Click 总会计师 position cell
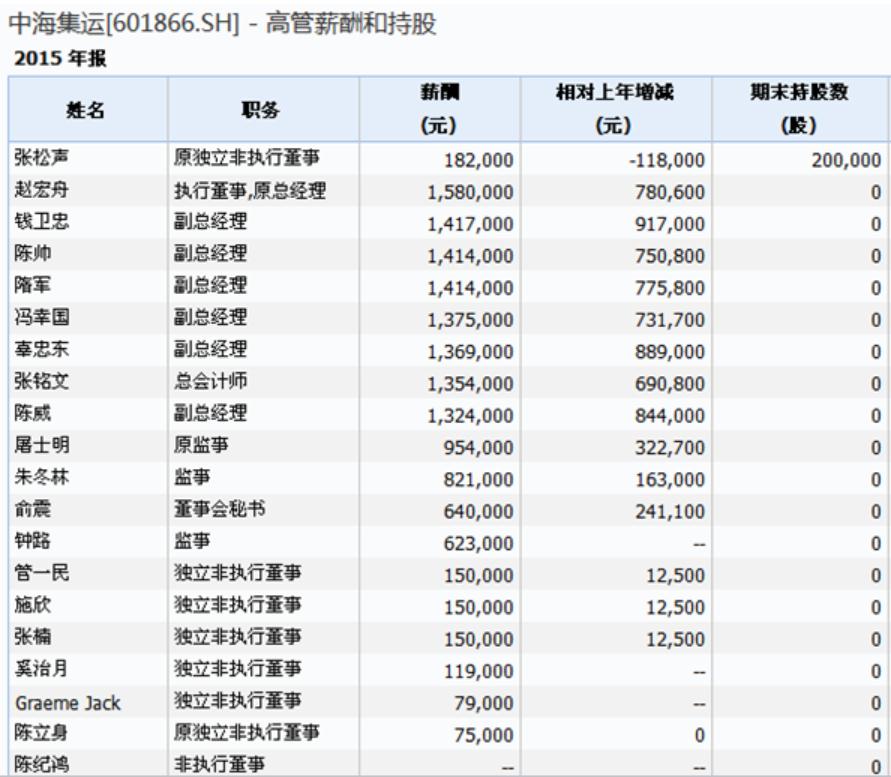The image size is (891, 777). (x=210, y=381)
